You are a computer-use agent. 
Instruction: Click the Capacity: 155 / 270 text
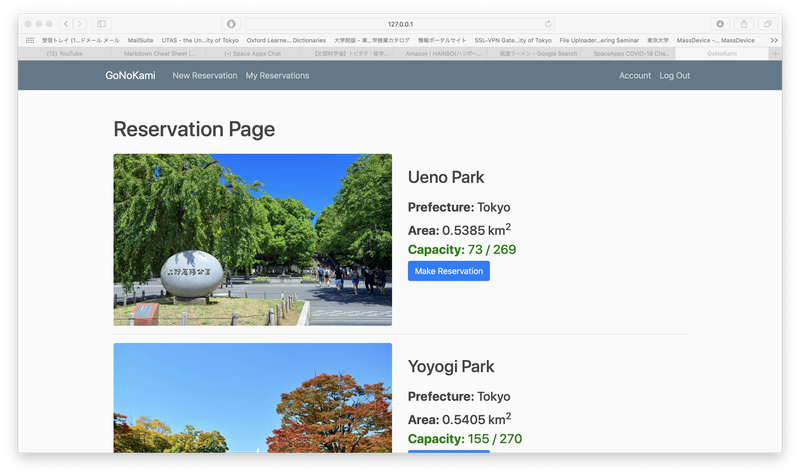click(465, 439)
